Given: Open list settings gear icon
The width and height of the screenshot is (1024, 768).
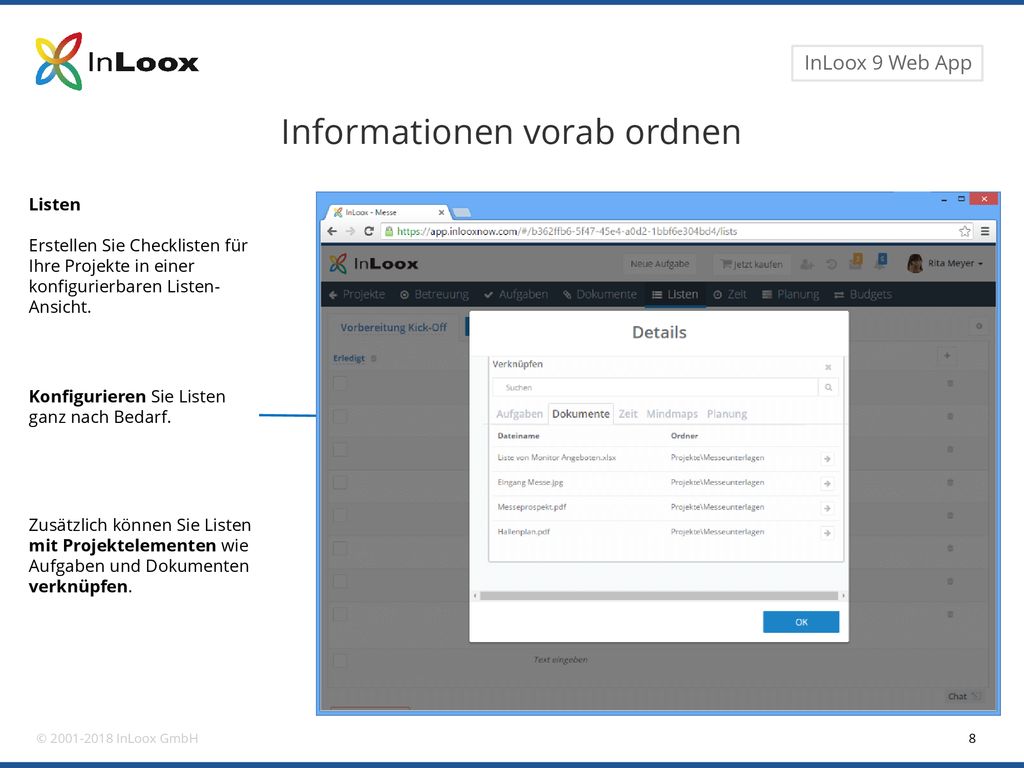Looking at the screenshot, I should [978, 326].
